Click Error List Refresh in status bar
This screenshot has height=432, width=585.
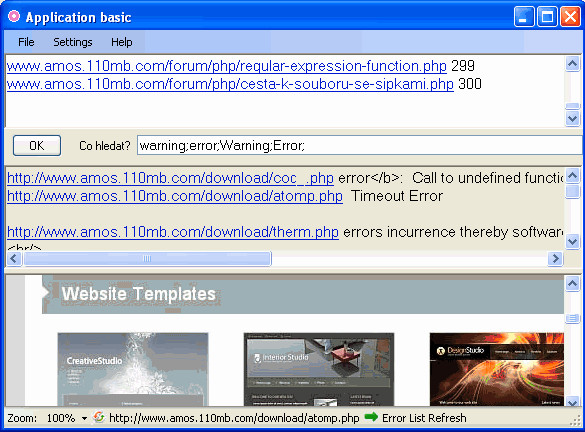point(424,418)
